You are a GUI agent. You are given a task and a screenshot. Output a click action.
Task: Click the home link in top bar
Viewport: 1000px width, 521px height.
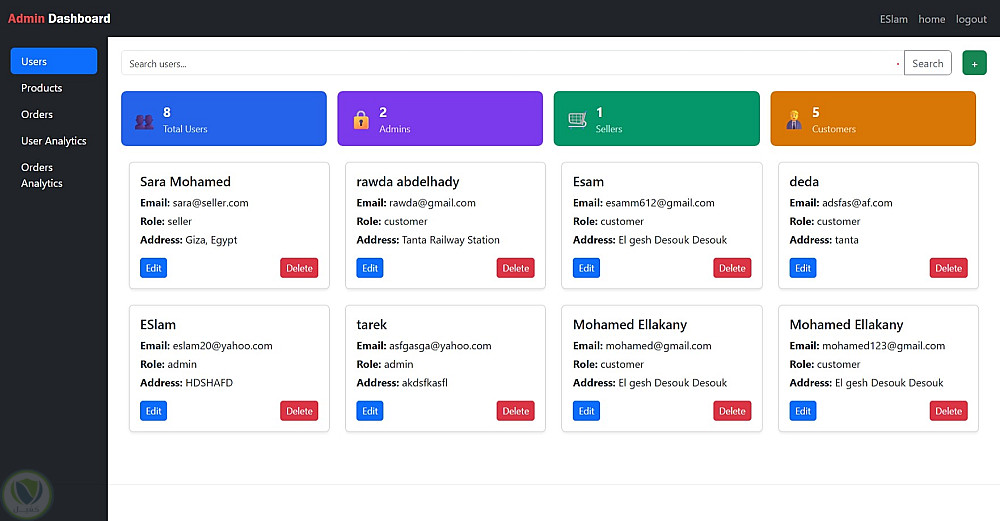931,19
